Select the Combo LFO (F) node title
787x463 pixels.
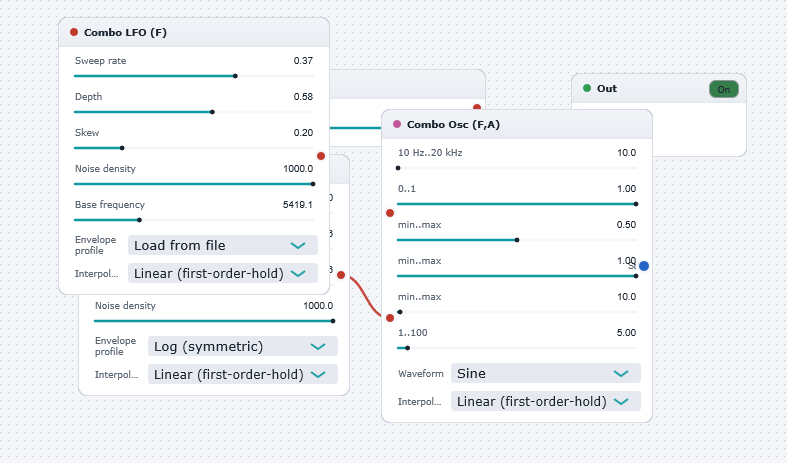point(125,32)
